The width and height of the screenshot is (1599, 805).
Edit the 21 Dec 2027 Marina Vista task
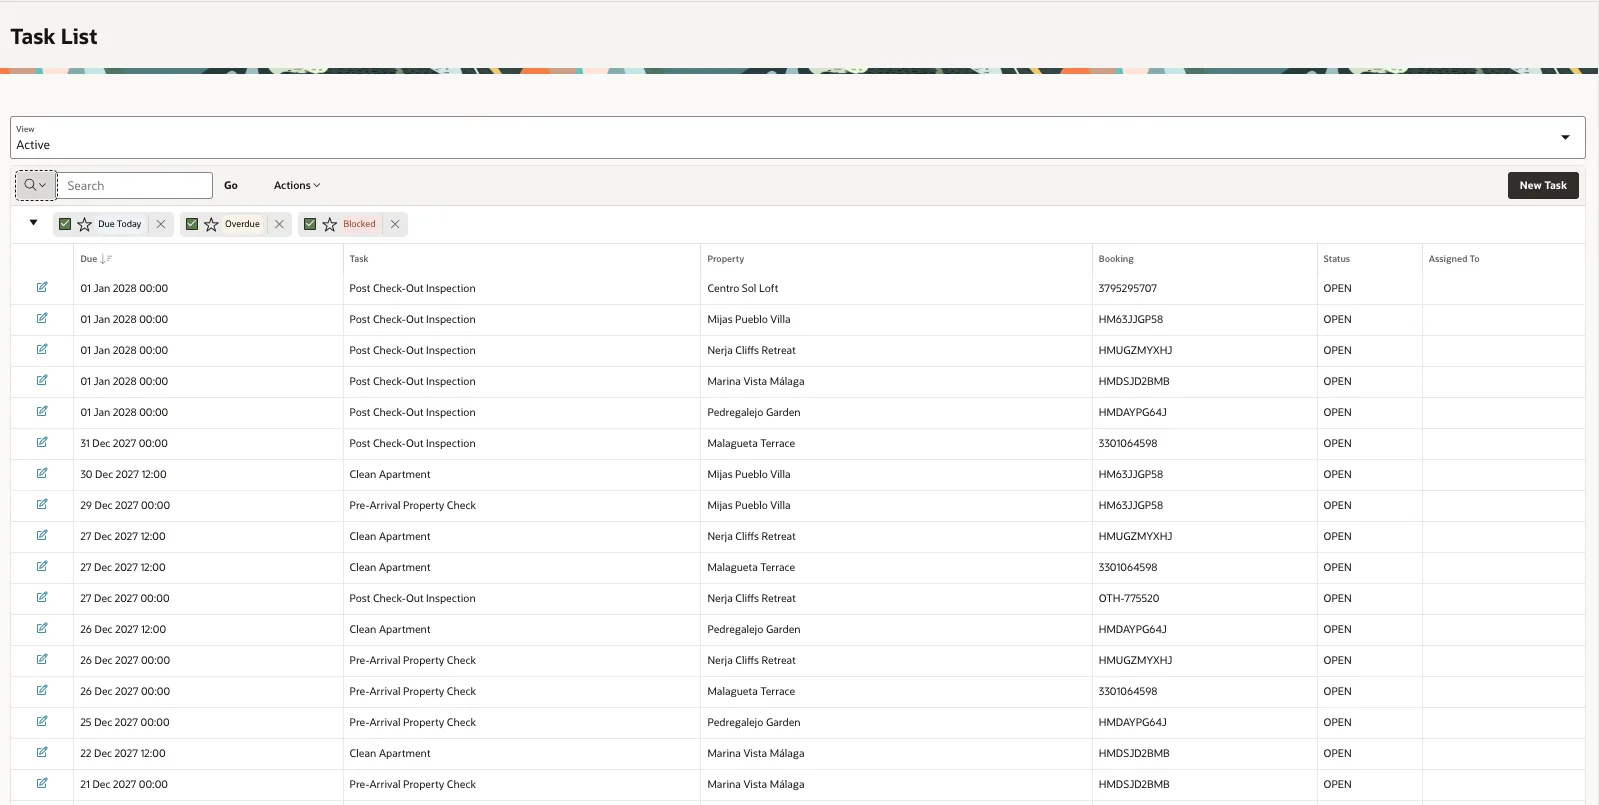point(42,784)
